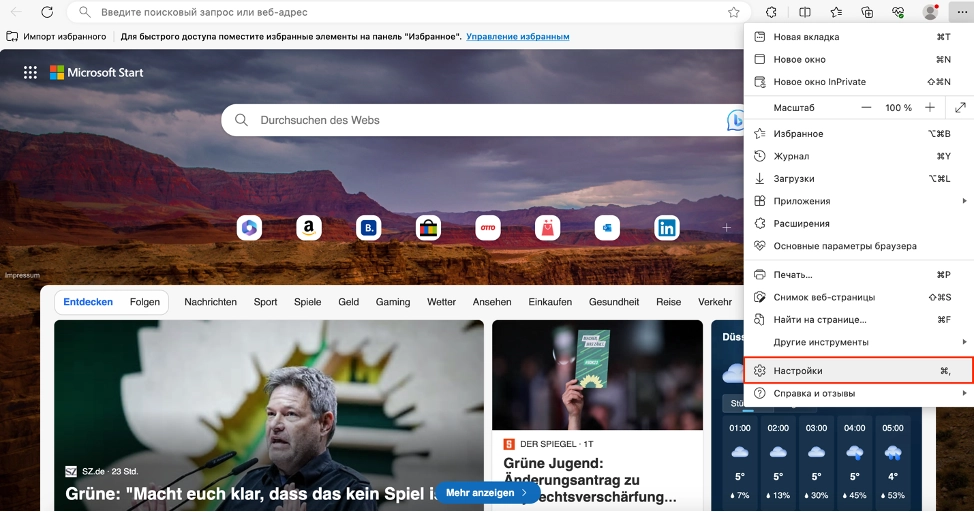Expand the Другие инструменты submenu

[858, 342]
